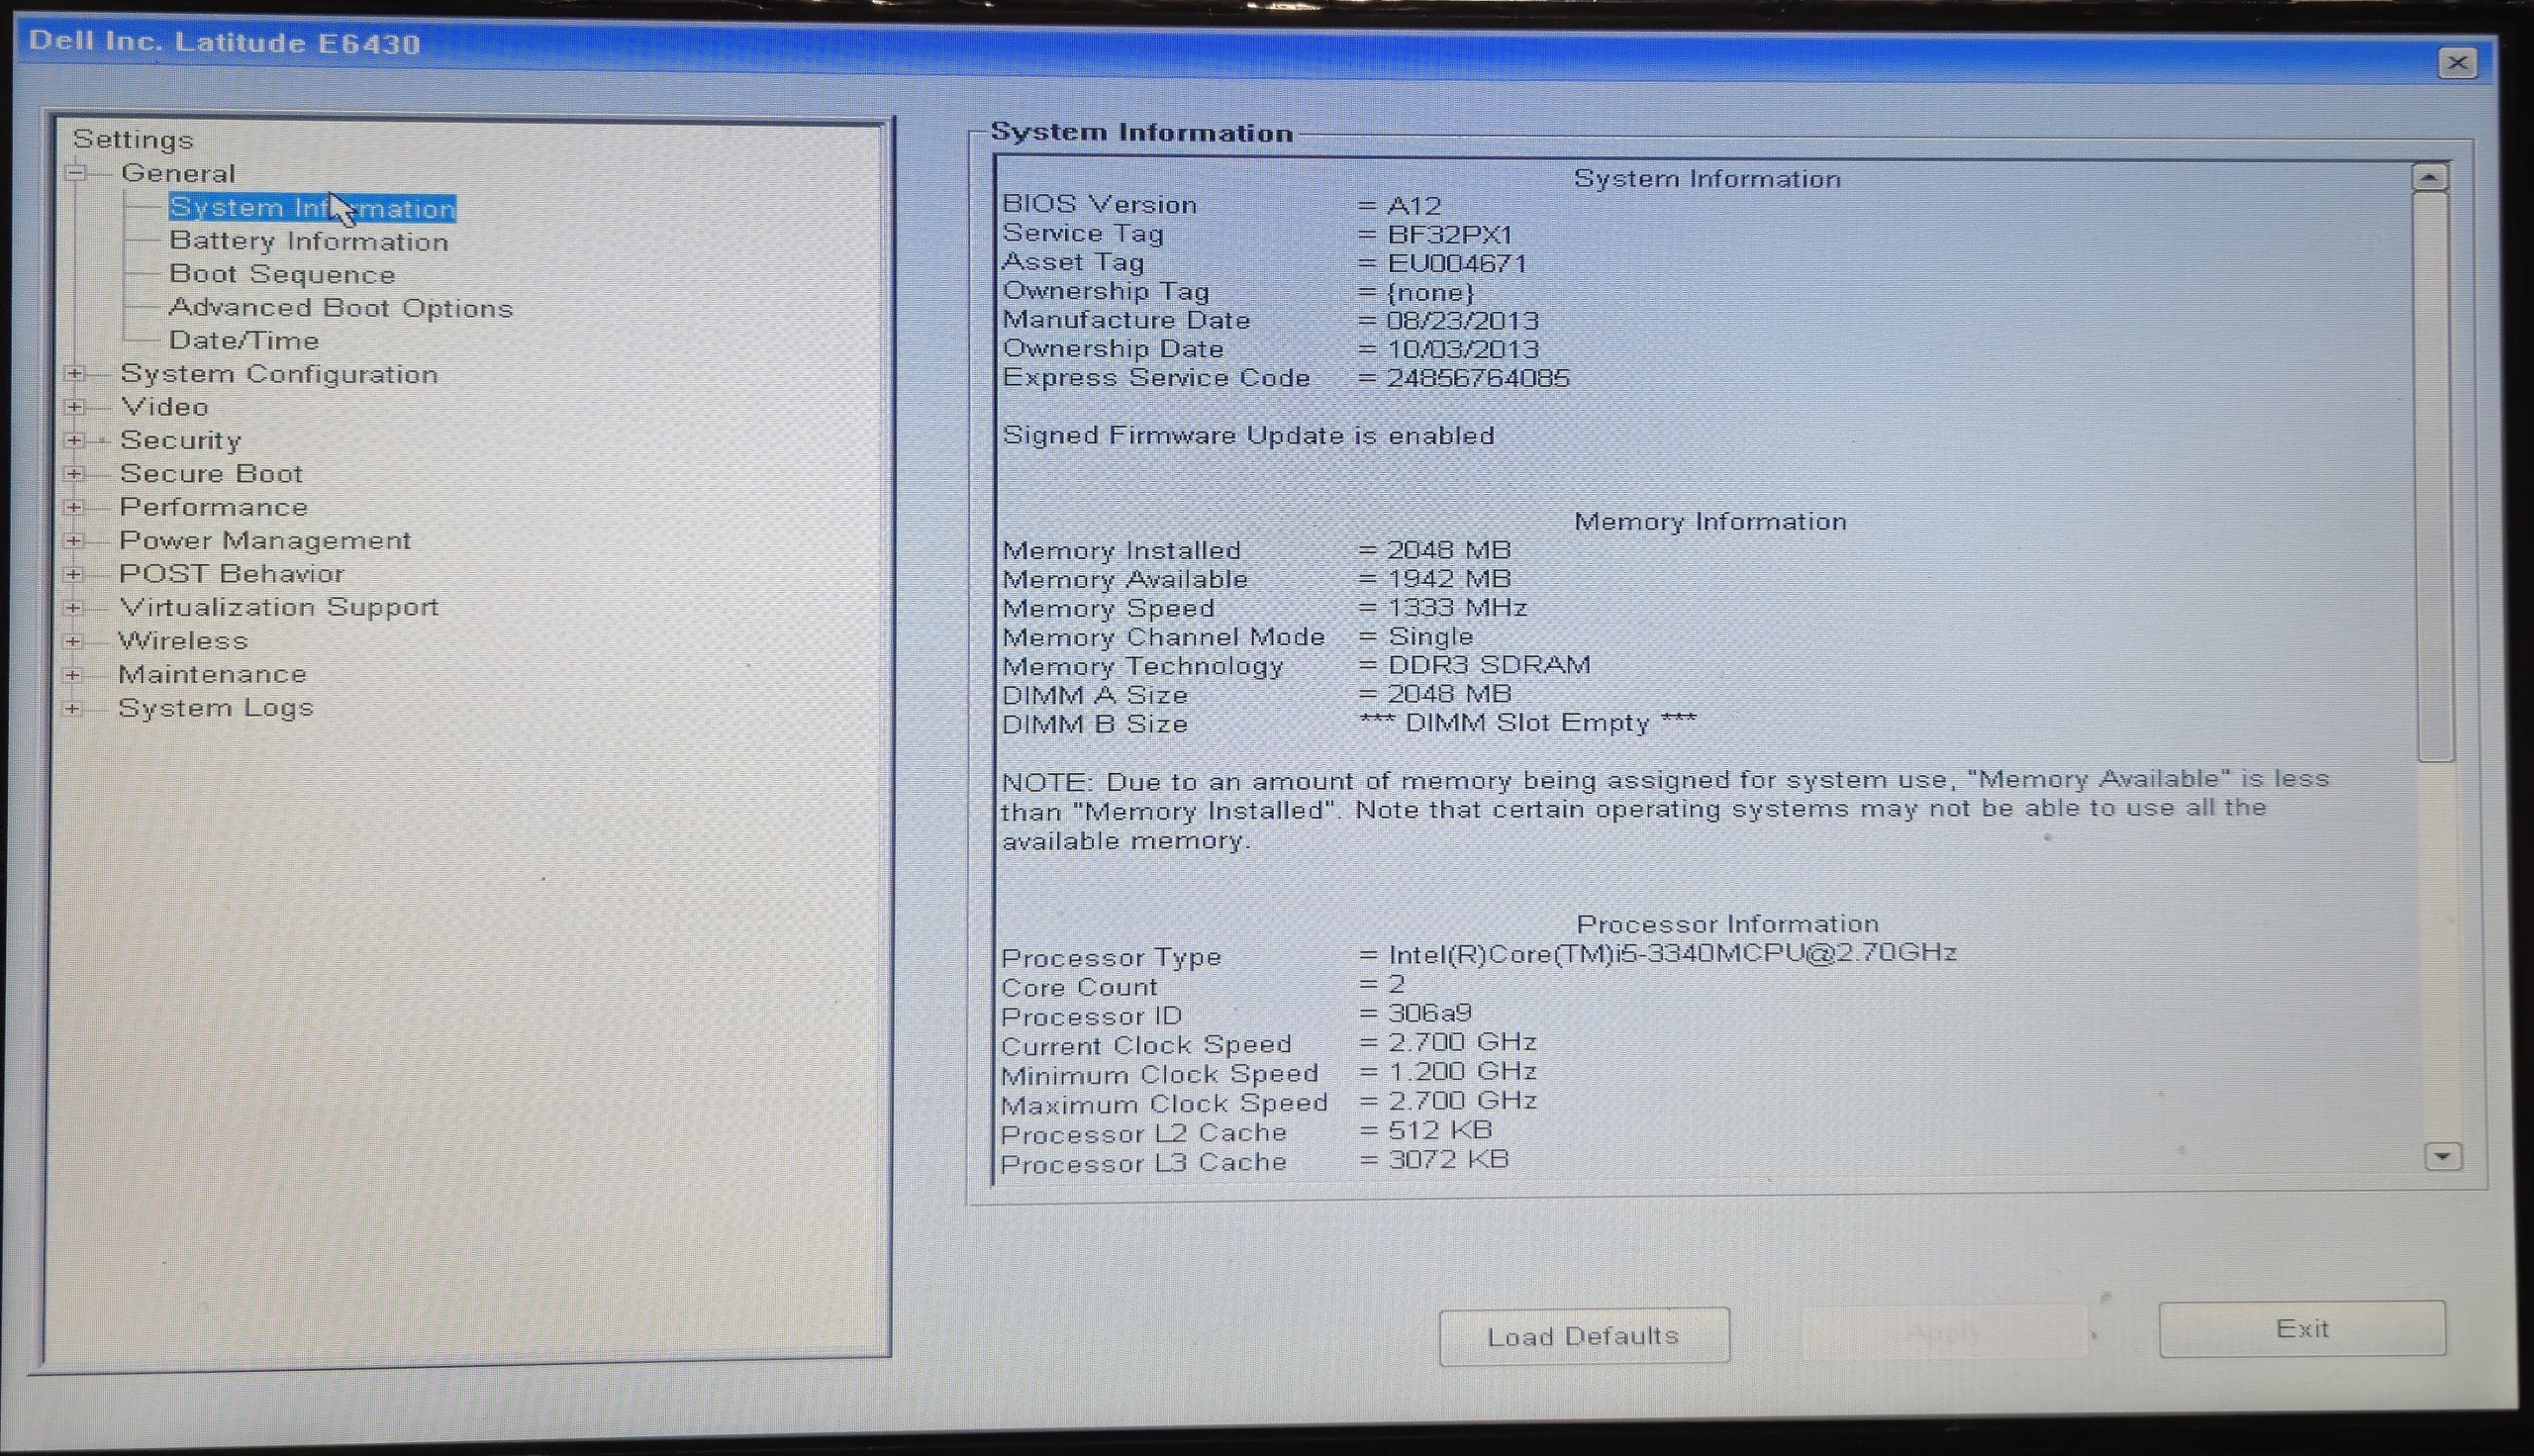Screen dimensions: 2534x1456
Task: Expand the Performance node
Action: coord(74,507)
